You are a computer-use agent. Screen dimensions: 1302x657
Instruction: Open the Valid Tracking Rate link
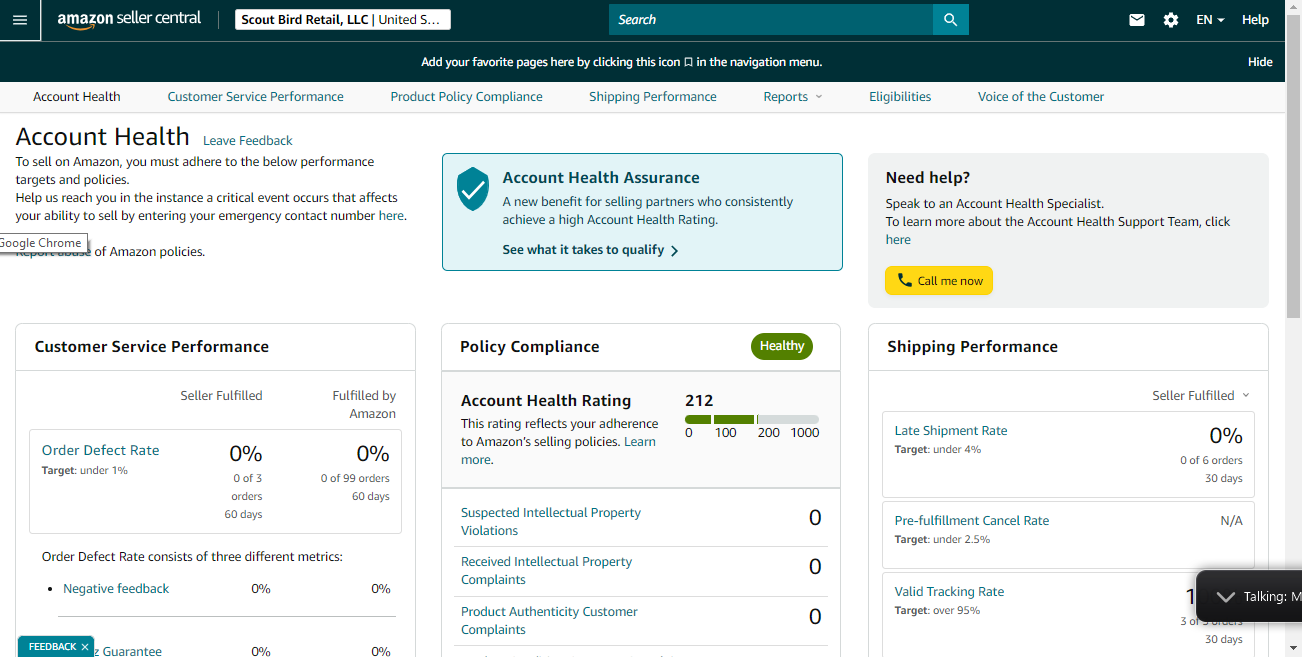[x=949, y=592]
